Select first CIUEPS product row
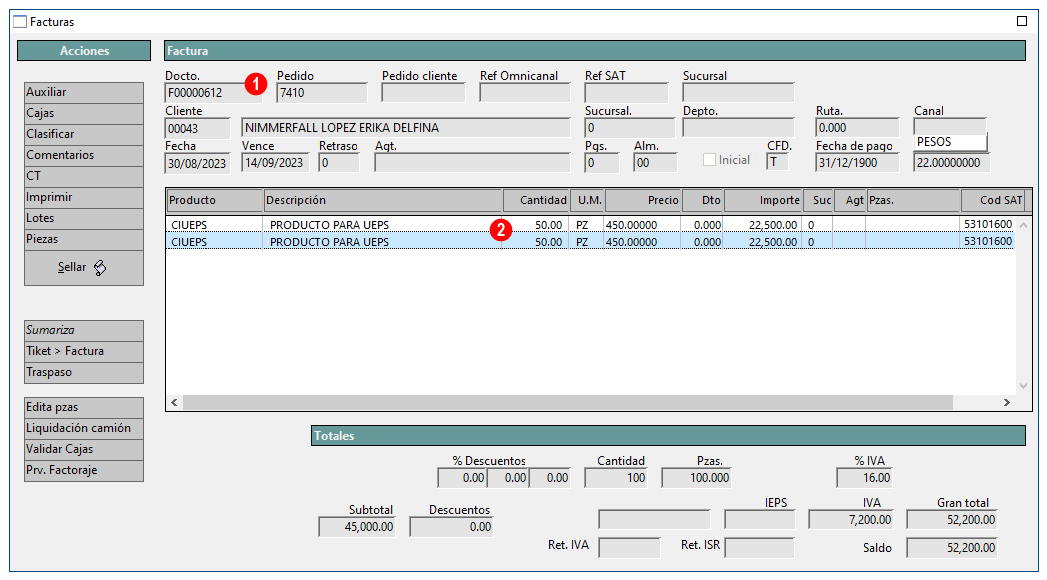Screen dimensions: 1047x580 (x=590, y=225)
